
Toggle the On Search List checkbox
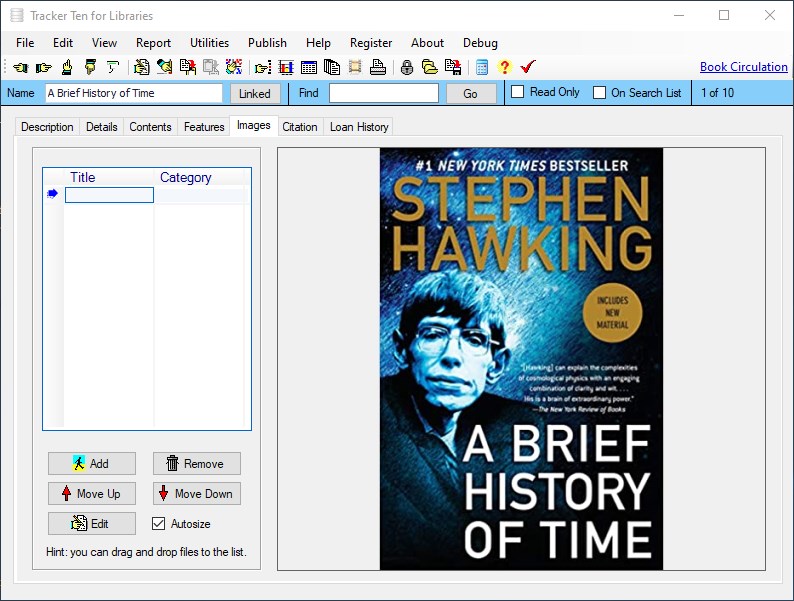tap(599, 93)
